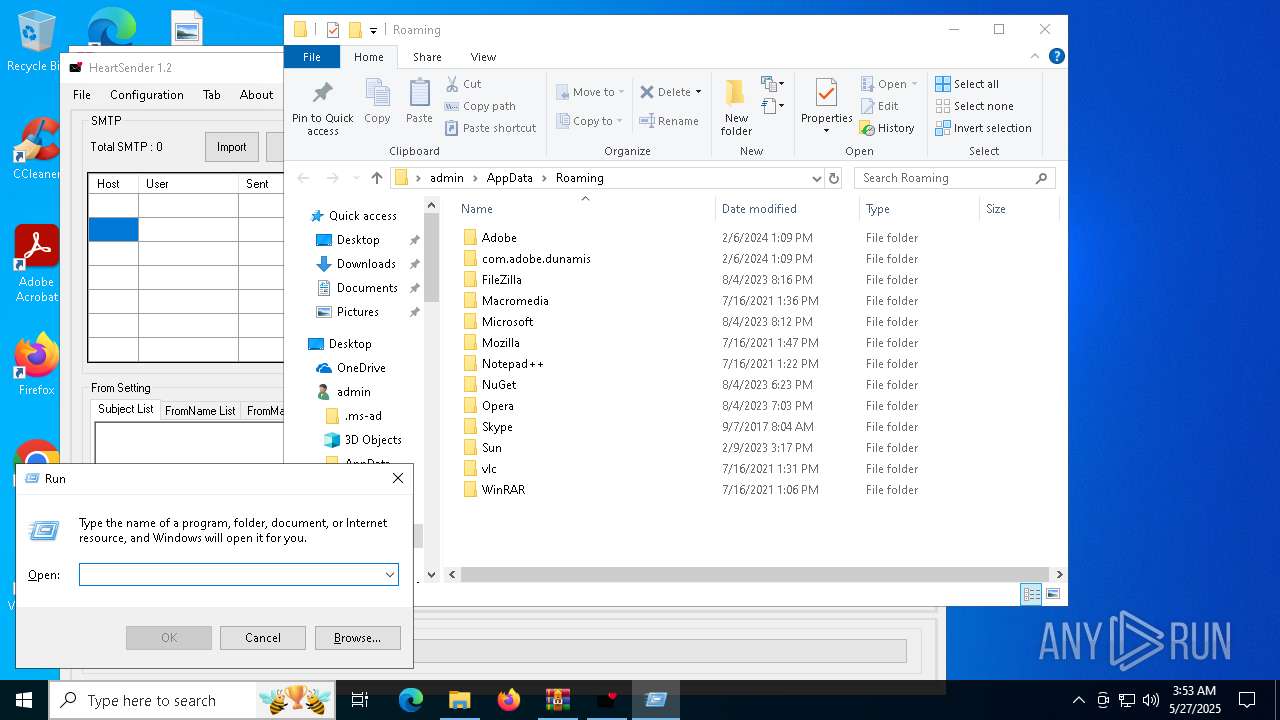The width and height of the screenshot is (1280, 720).
Task: Click Windows Start button
Action: pos(23,700)
